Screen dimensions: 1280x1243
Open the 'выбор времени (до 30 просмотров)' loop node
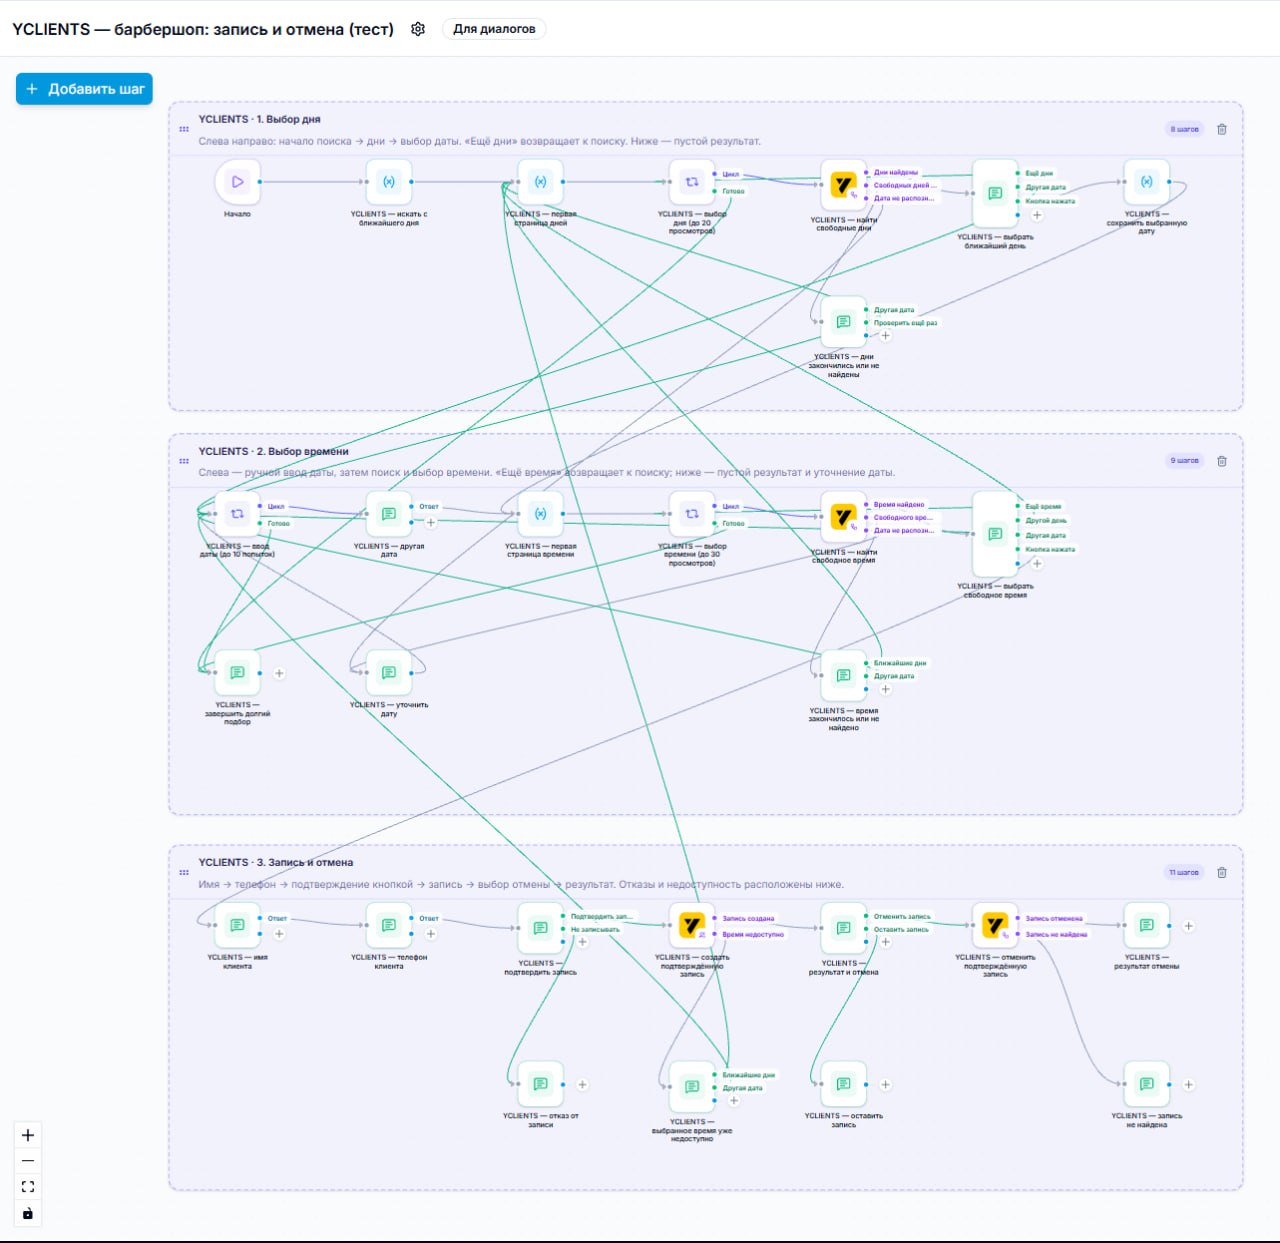(691, 514)
